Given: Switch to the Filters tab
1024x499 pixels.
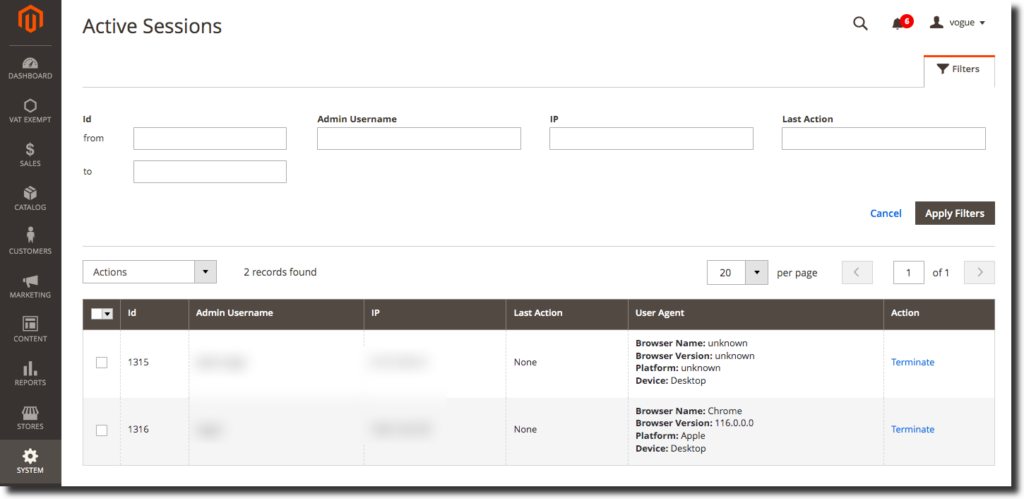Looking at the screenshot, I should pos(958,70).
